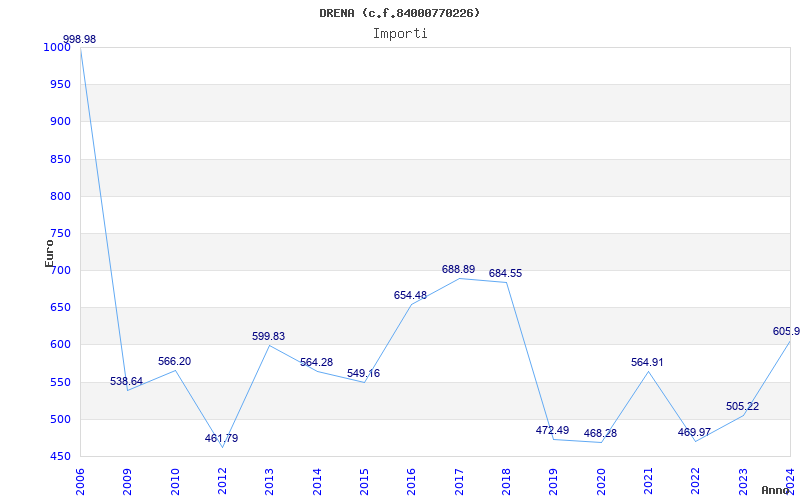This screenshot has height=500, width=800.
Task: Select the 472.49 data label
Action: point(552,431)
